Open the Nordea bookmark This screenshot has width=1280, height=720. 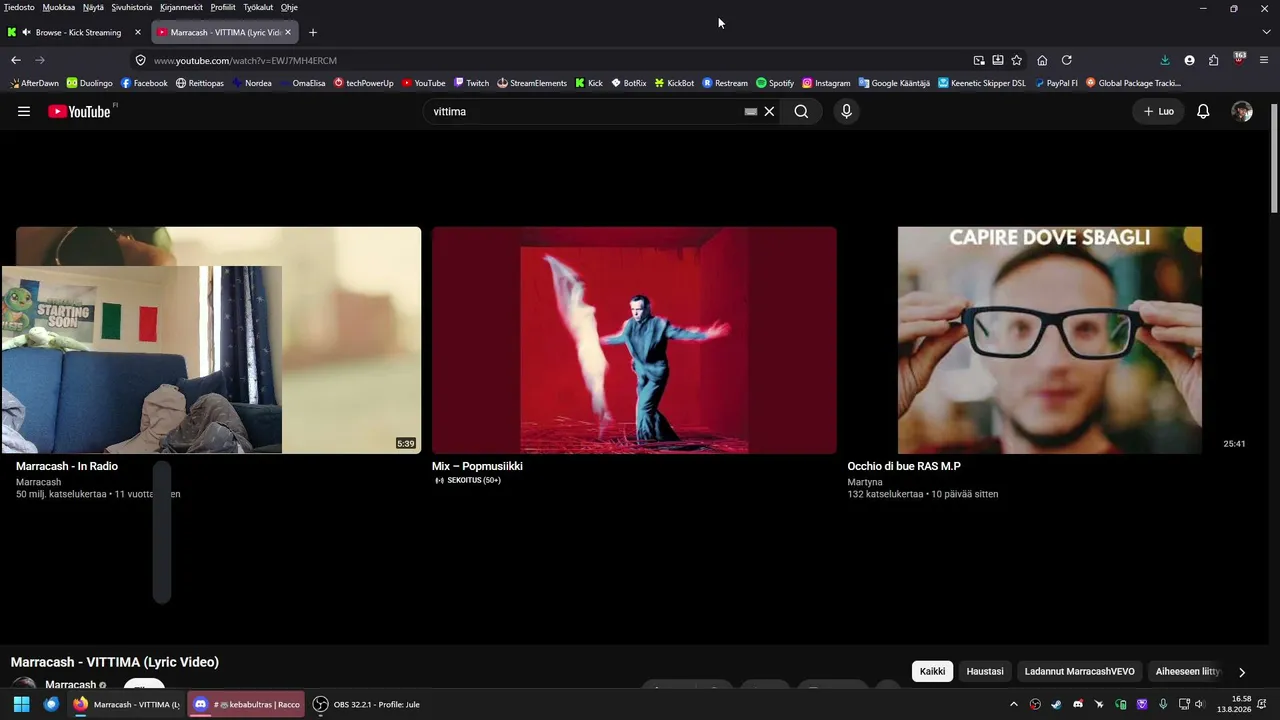(x=252, y=83)
